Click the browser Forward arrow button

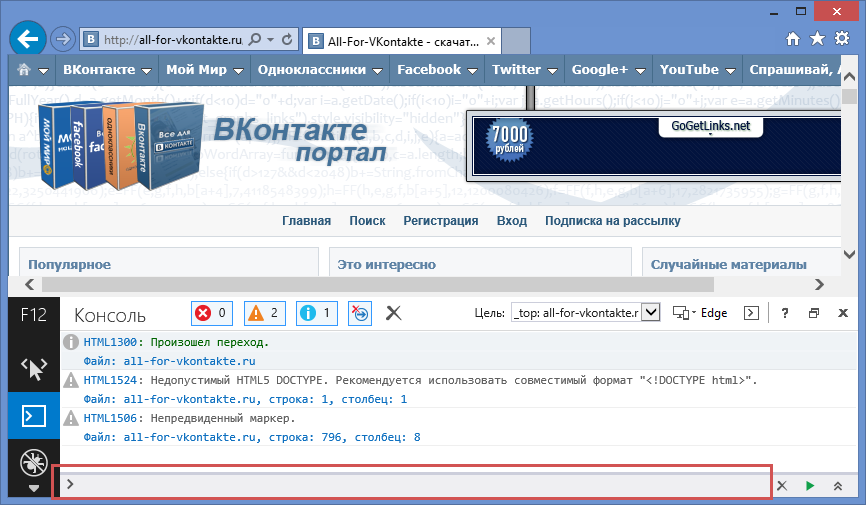coord(62,39)
